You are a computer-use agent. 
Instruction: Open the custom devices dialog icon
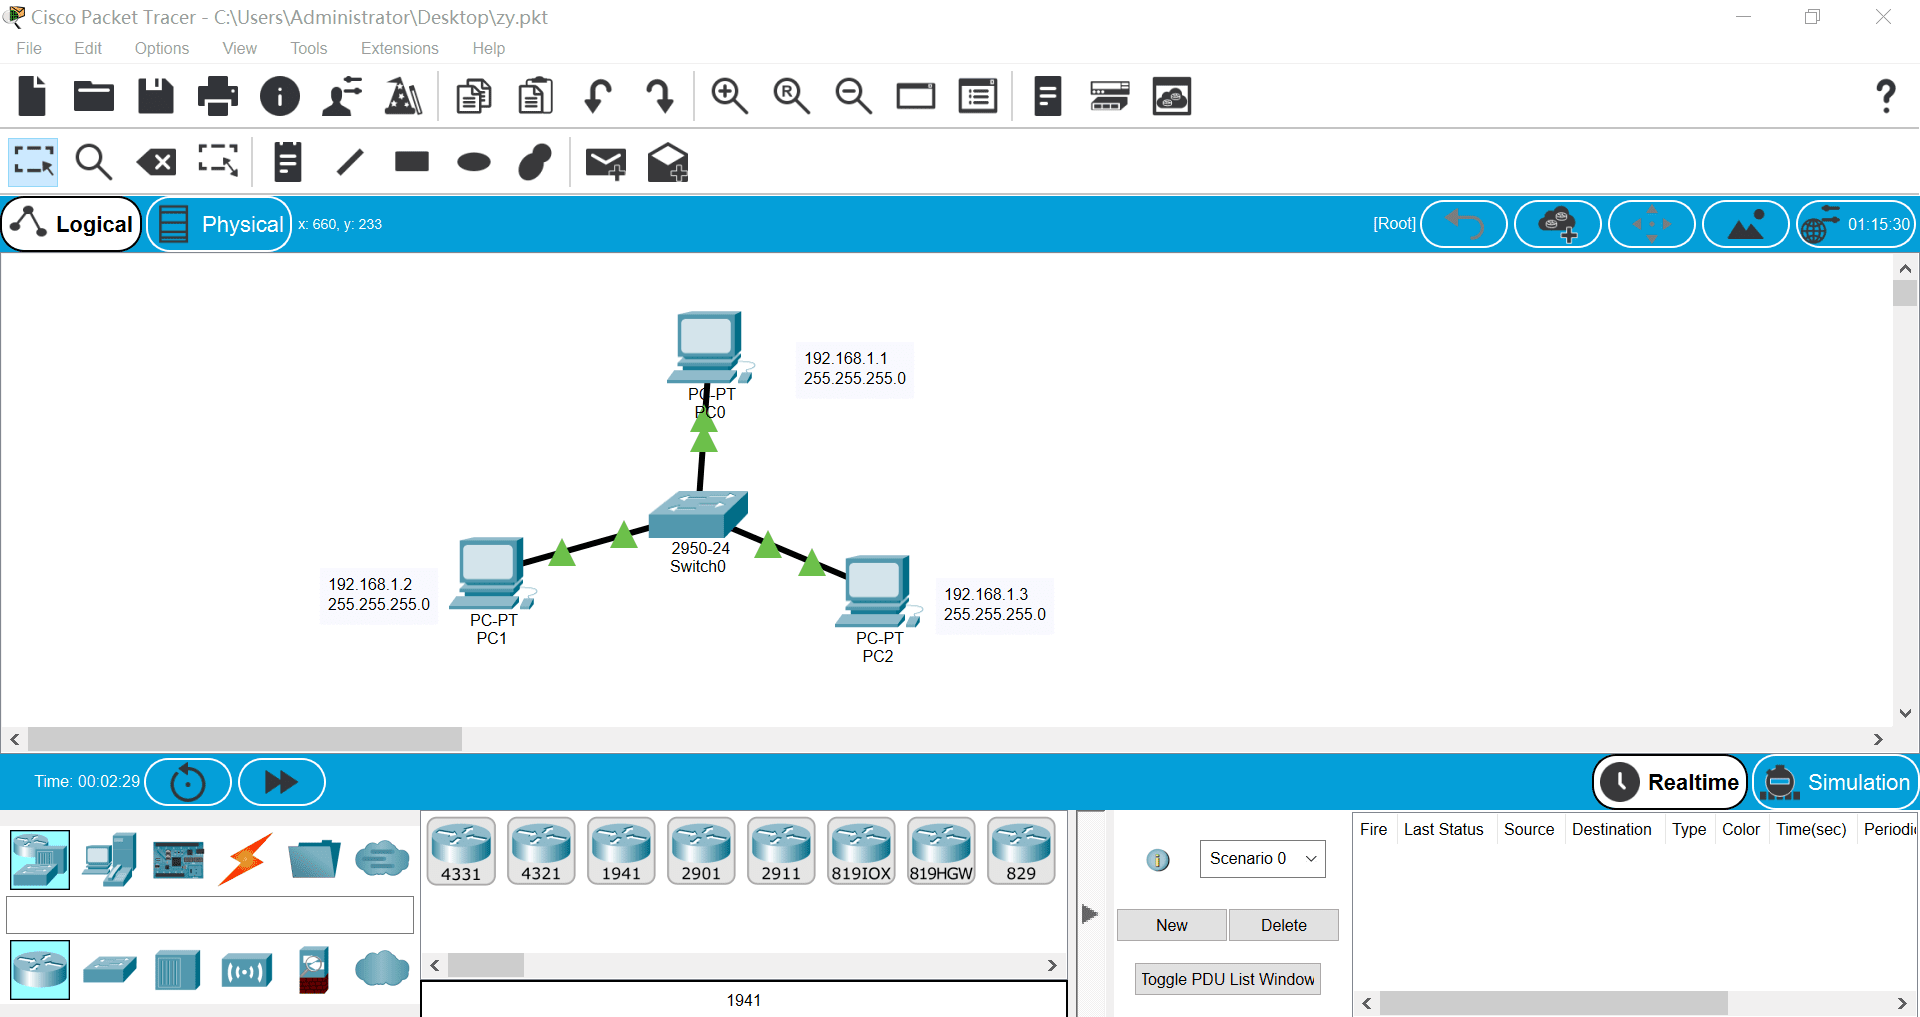(977, 97)
